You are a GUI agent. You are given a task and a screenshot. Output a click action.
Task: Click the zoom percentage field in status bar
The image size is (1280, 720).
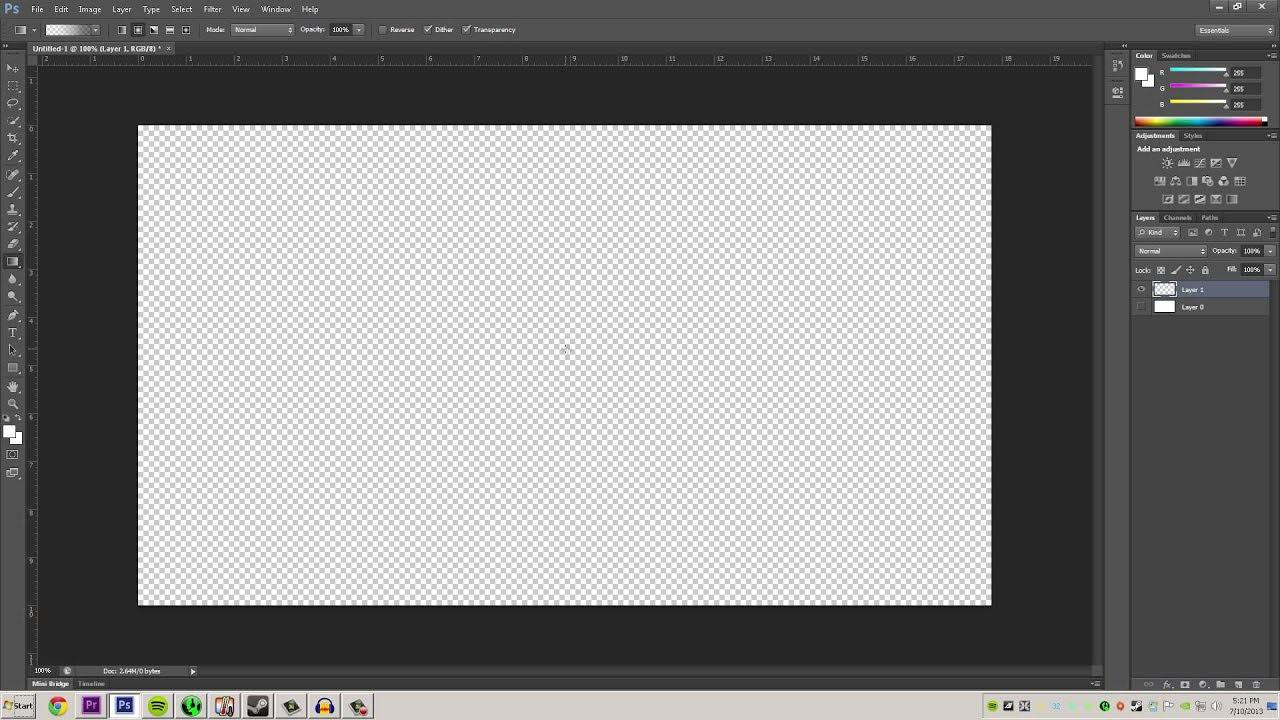(x=43, y=671)
